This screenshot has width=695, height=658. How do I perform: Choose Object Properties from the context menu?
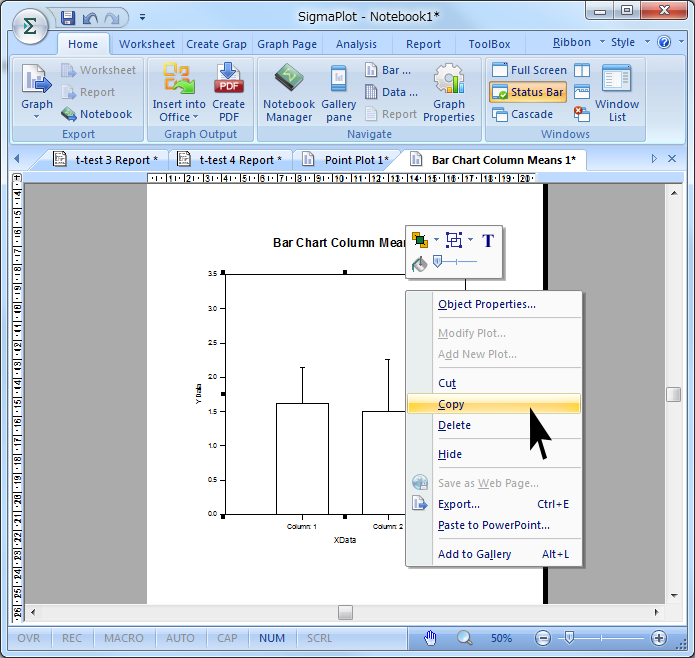(x=494, y=304)
